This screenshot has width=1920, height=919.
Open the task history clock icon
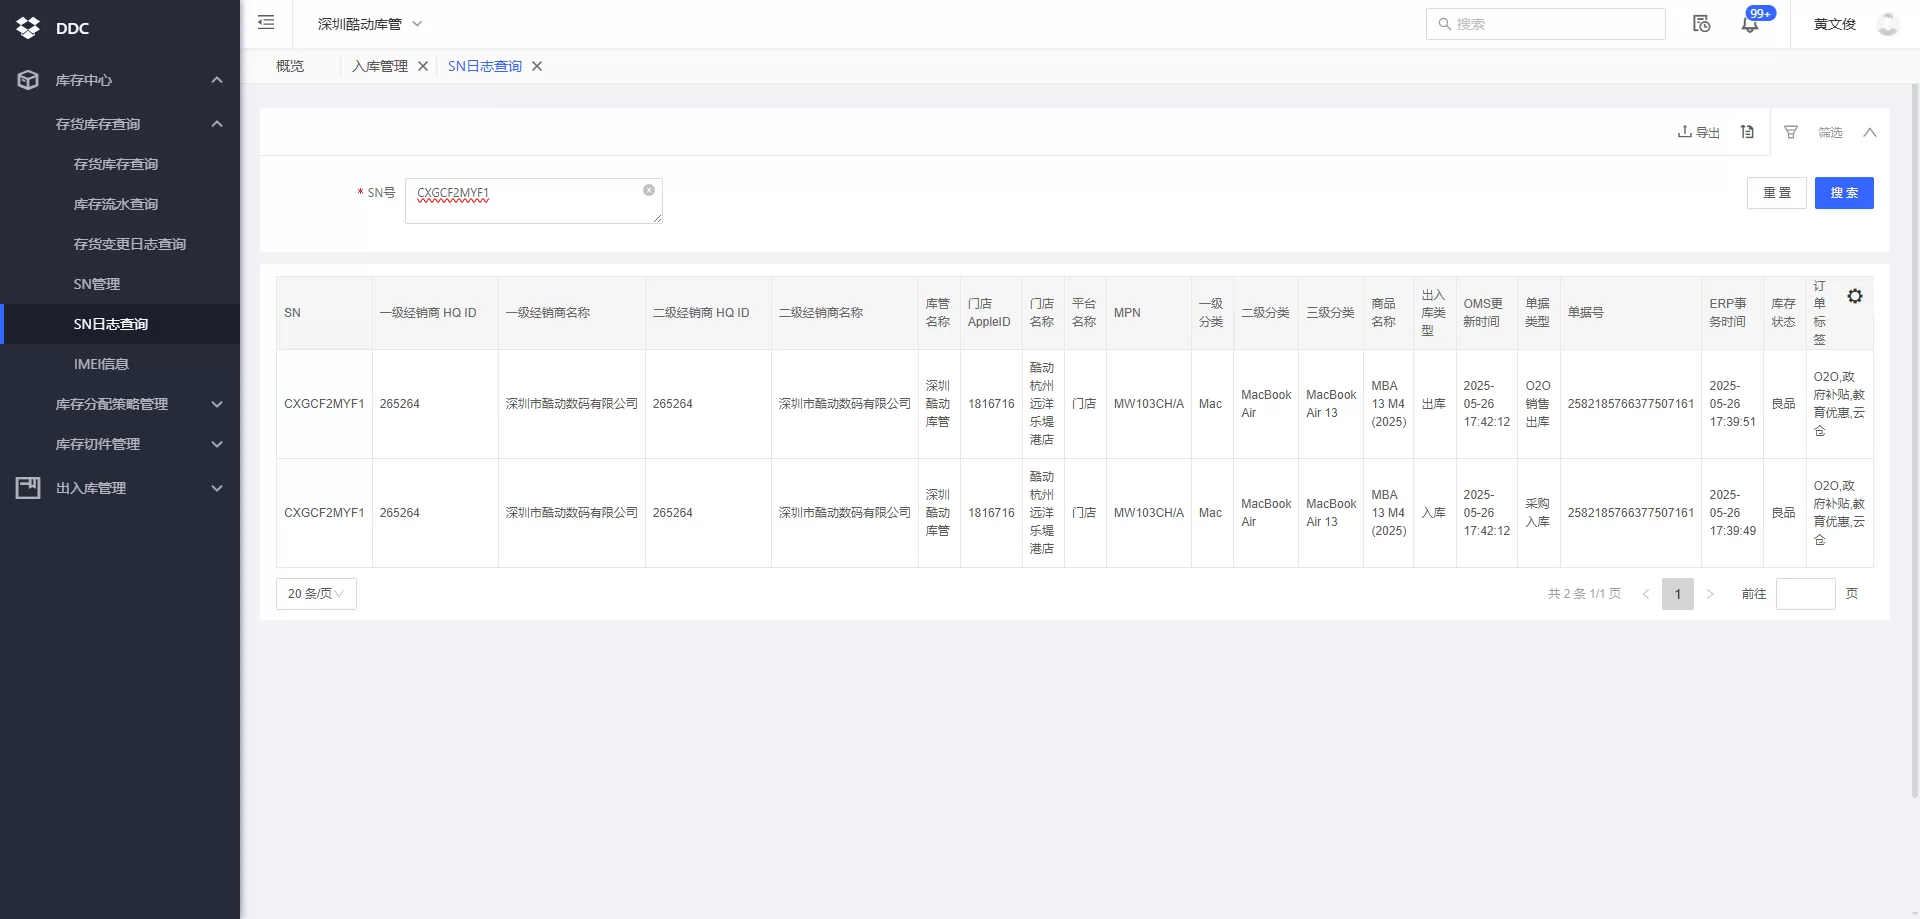pos(1701,24)
